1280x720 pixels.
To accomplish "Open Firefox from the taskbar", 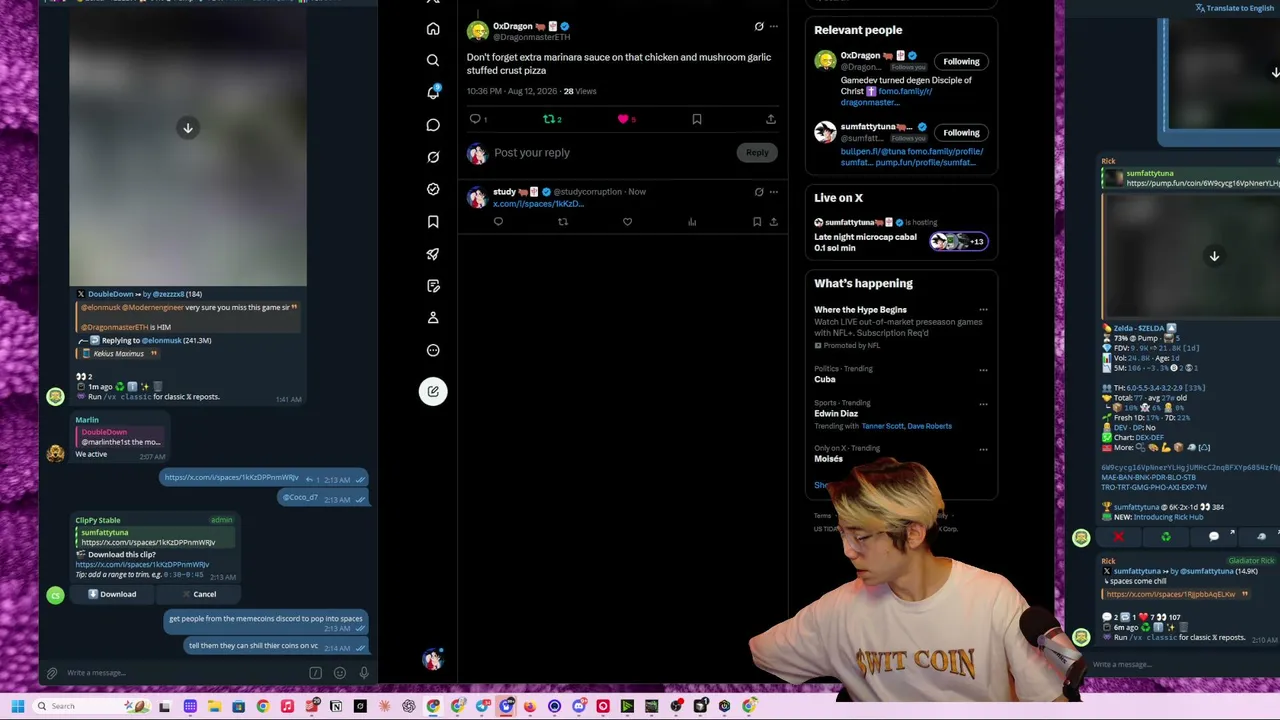I will tap(530, 706).
